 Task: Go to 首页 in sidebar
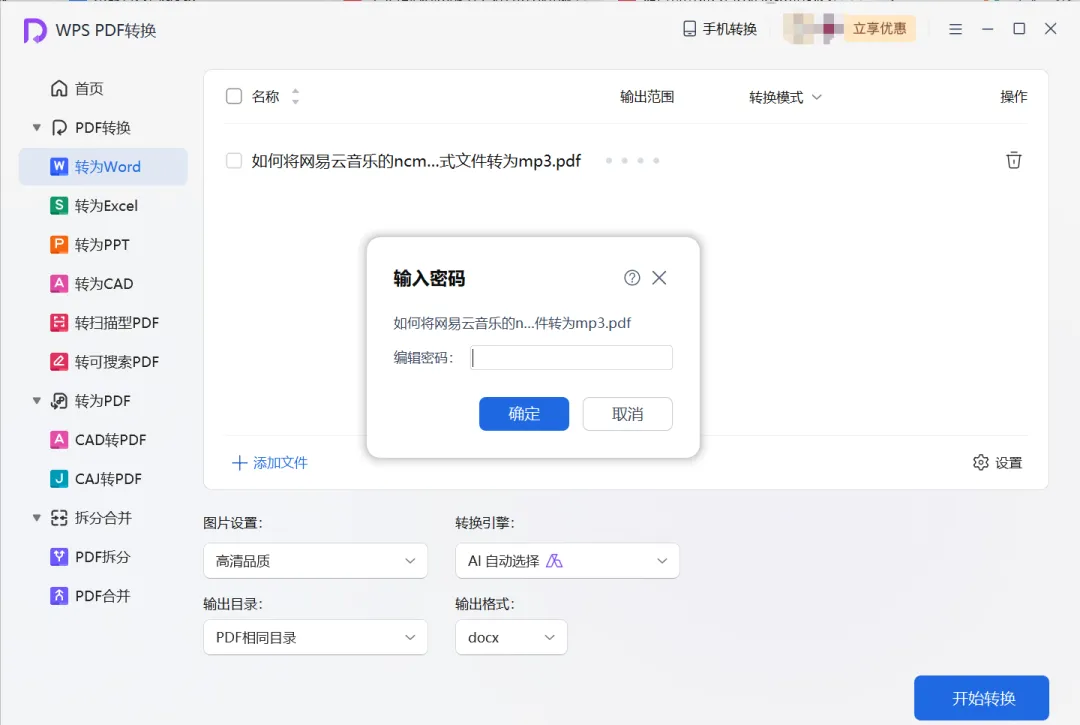pos(103,88)
